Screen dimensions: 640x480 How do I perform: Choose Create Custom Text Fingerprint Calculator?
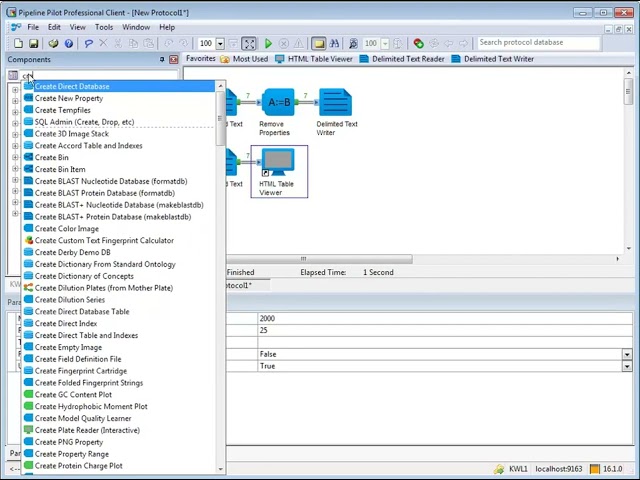point(118,240)
